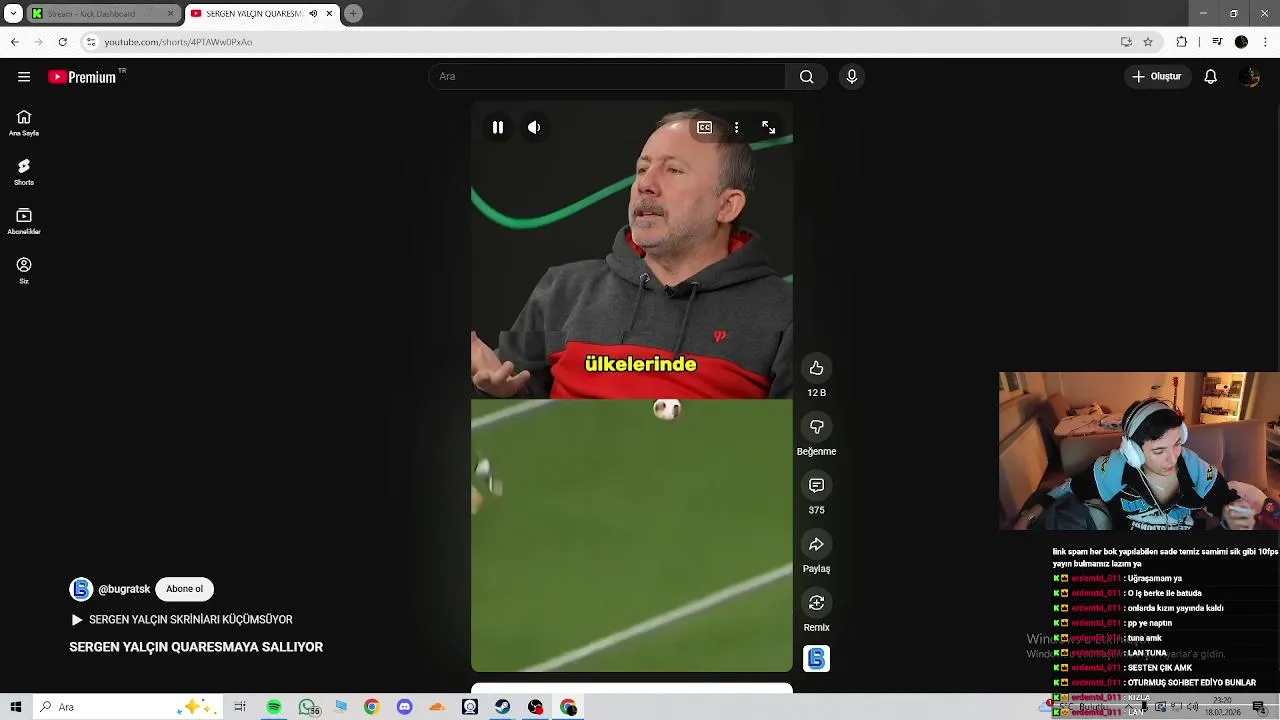Reload the YouTube page
1280x720 pixels.
pyautogui.click(x=62, y=42)
